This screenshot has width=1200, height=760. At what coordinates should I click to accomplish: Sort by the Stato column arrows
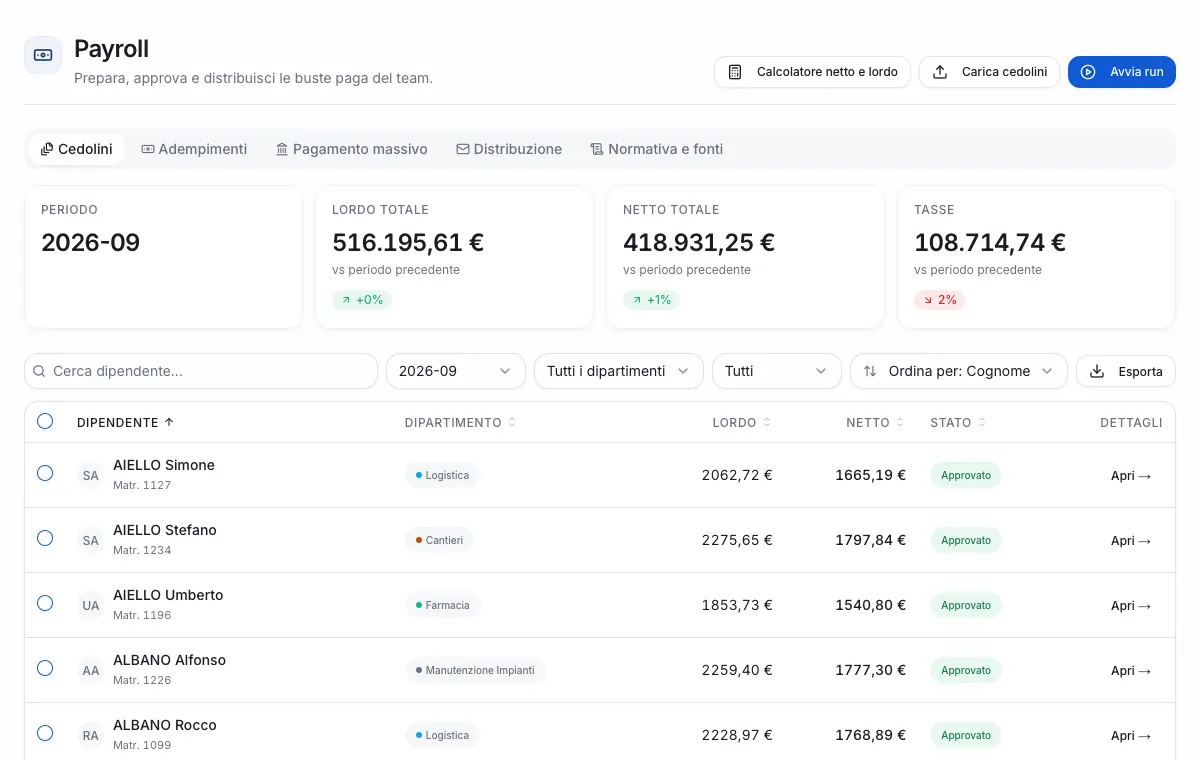coord(982,423)
